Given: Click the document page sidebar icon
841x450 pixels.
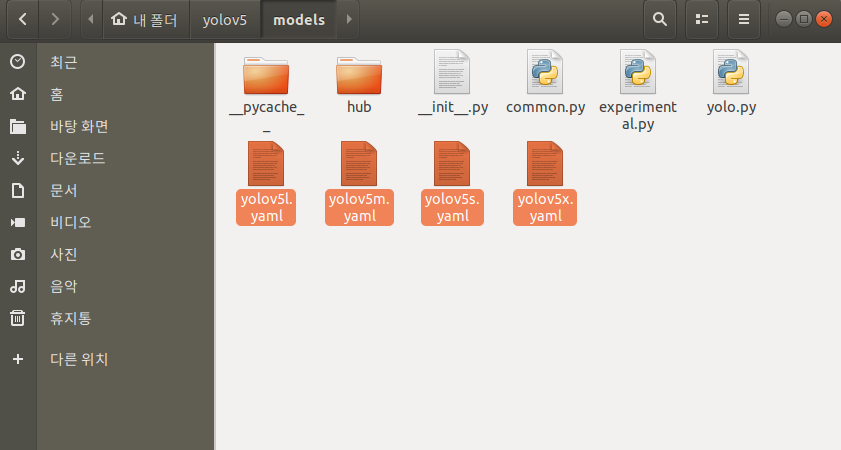Looking at the screenshot, I should (x=18, y=190).
